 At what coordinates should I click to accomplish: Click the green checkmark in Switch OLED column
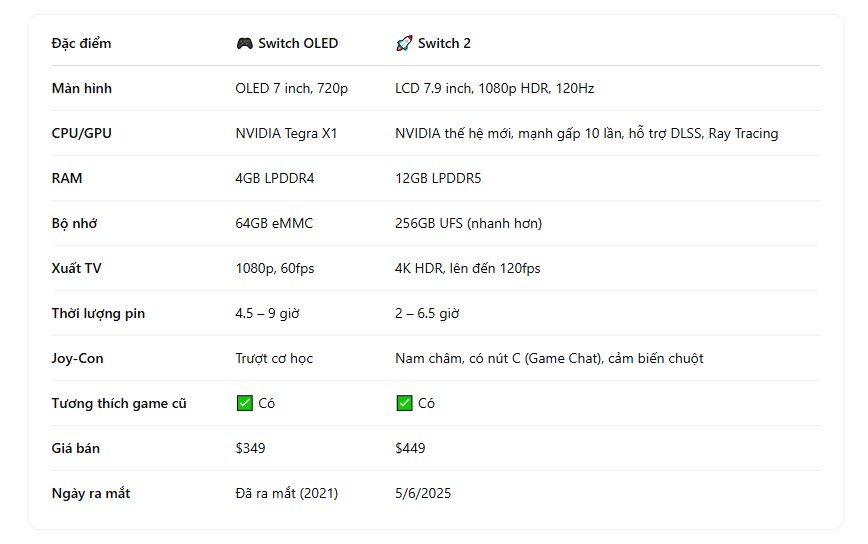point(244,404)
